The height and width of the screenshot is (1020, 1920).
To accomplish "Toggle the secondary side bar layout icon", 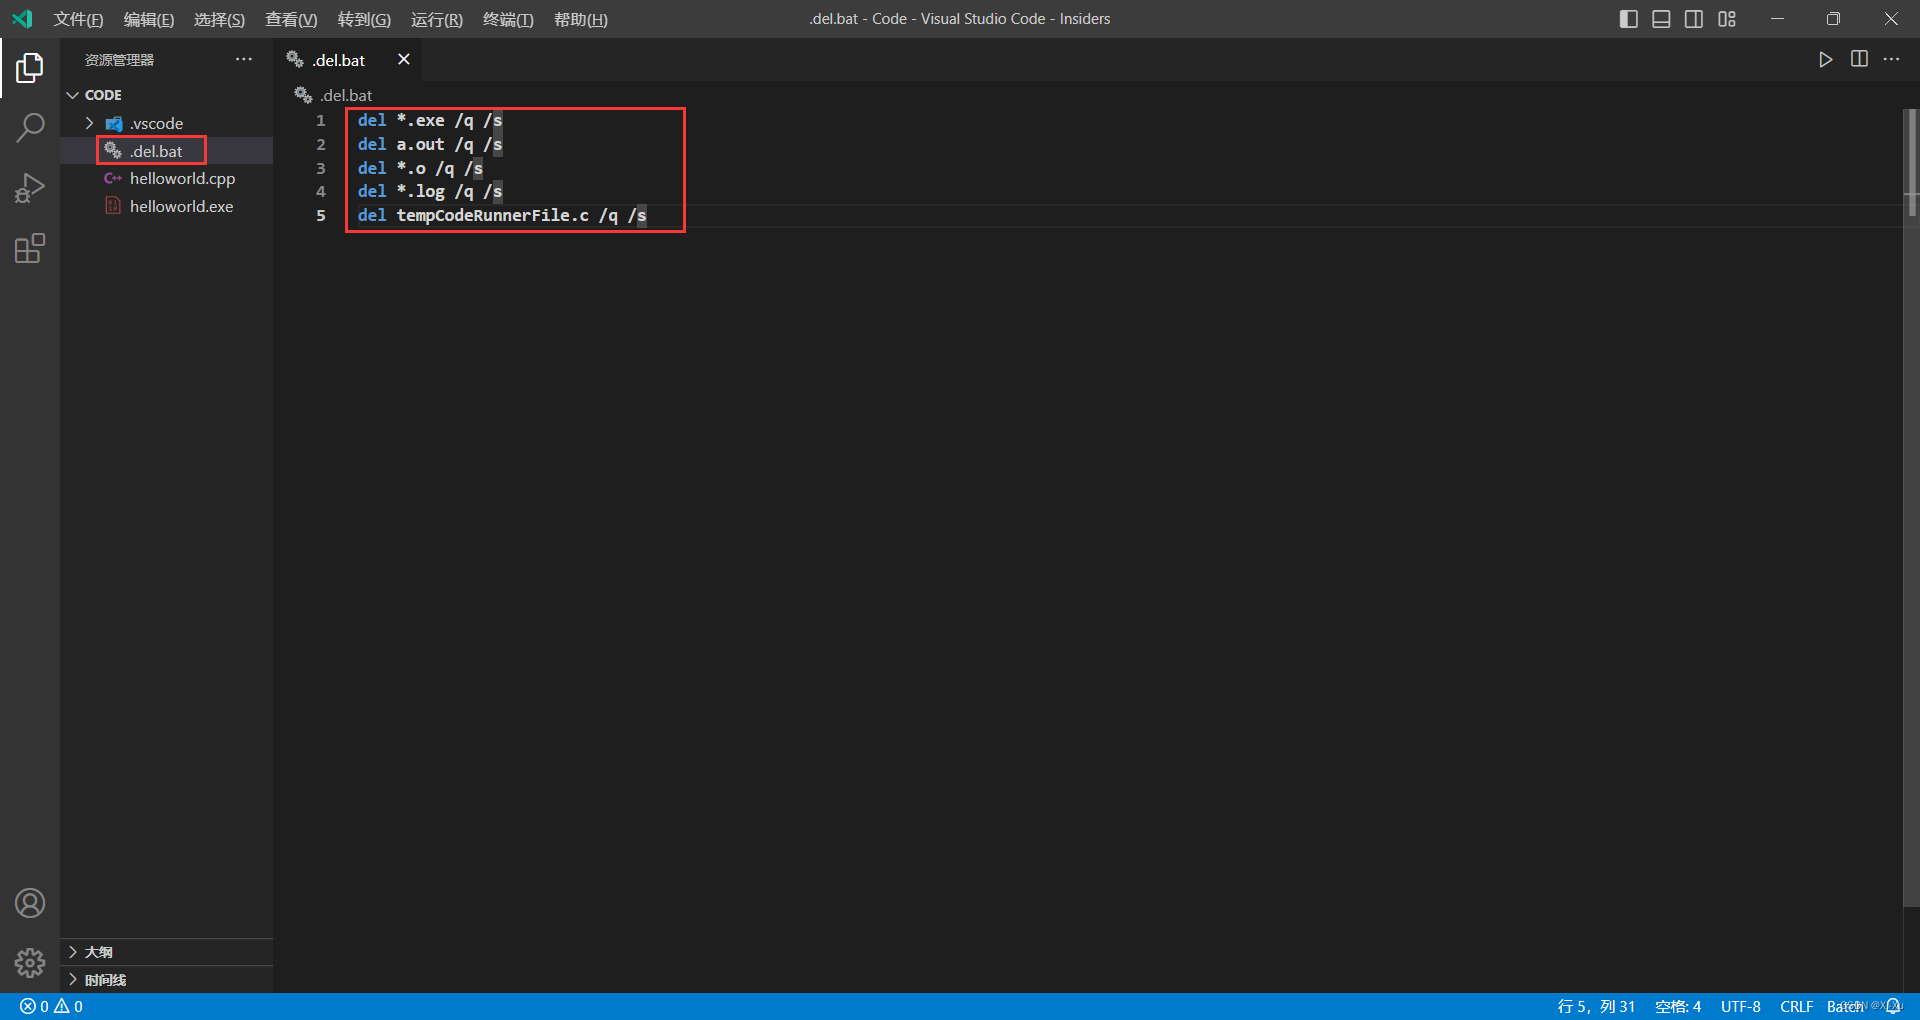I will 1694,19.
